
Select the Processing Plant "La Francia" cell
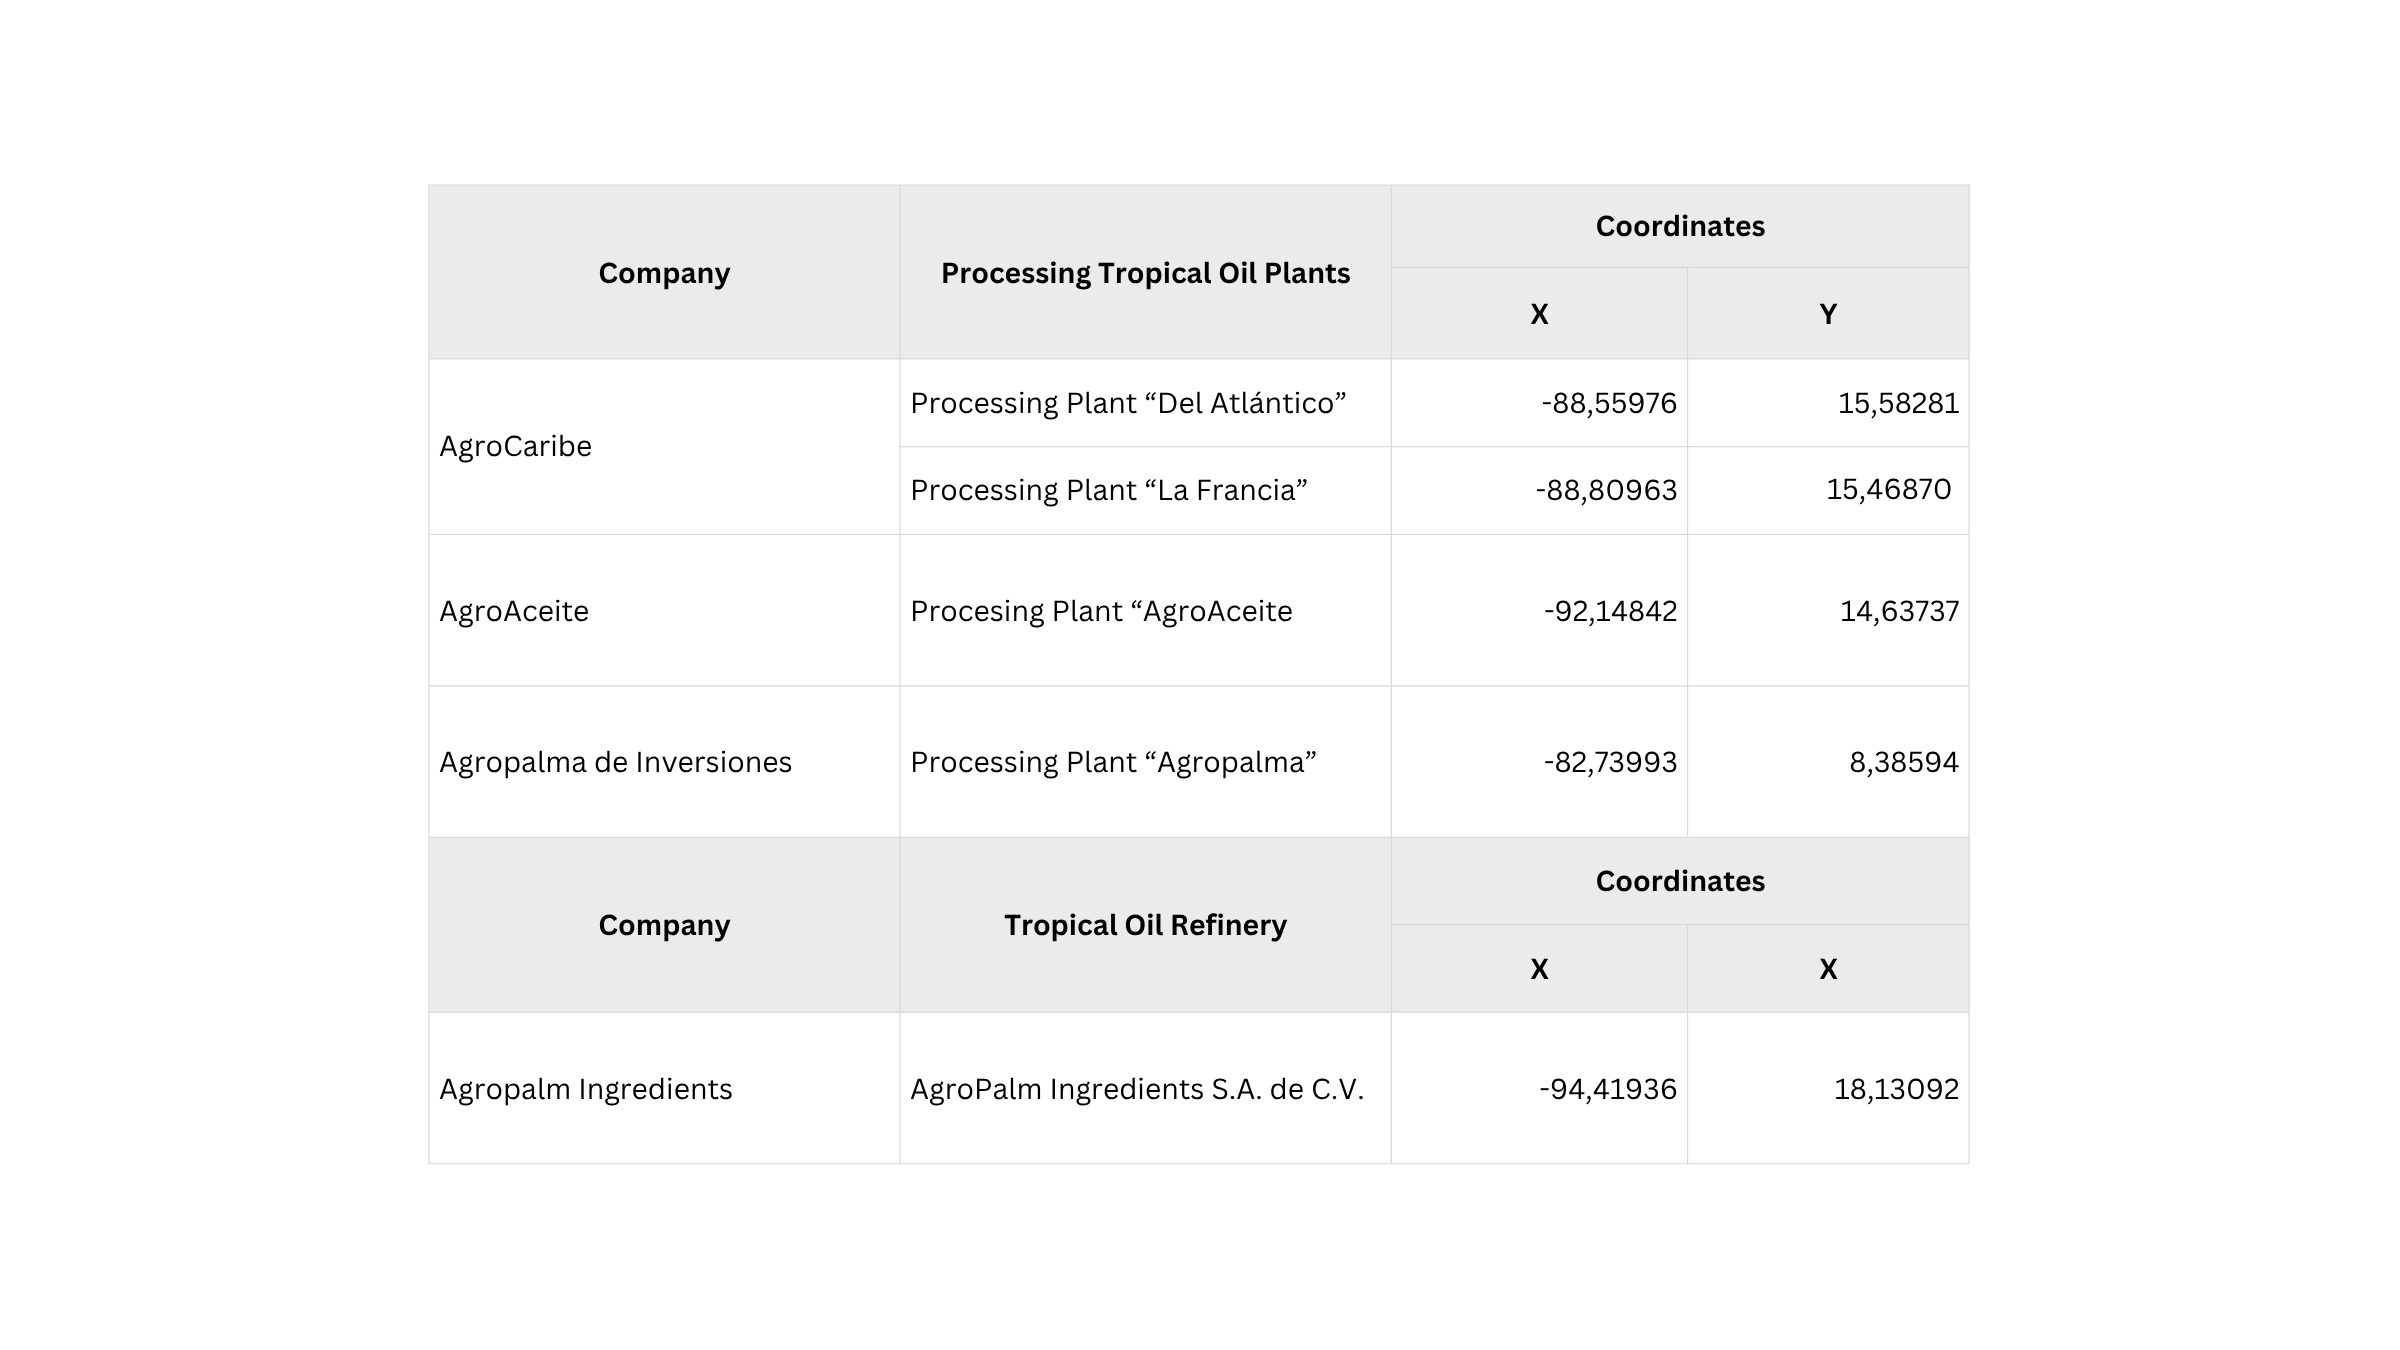click(x=1109, y=490)
